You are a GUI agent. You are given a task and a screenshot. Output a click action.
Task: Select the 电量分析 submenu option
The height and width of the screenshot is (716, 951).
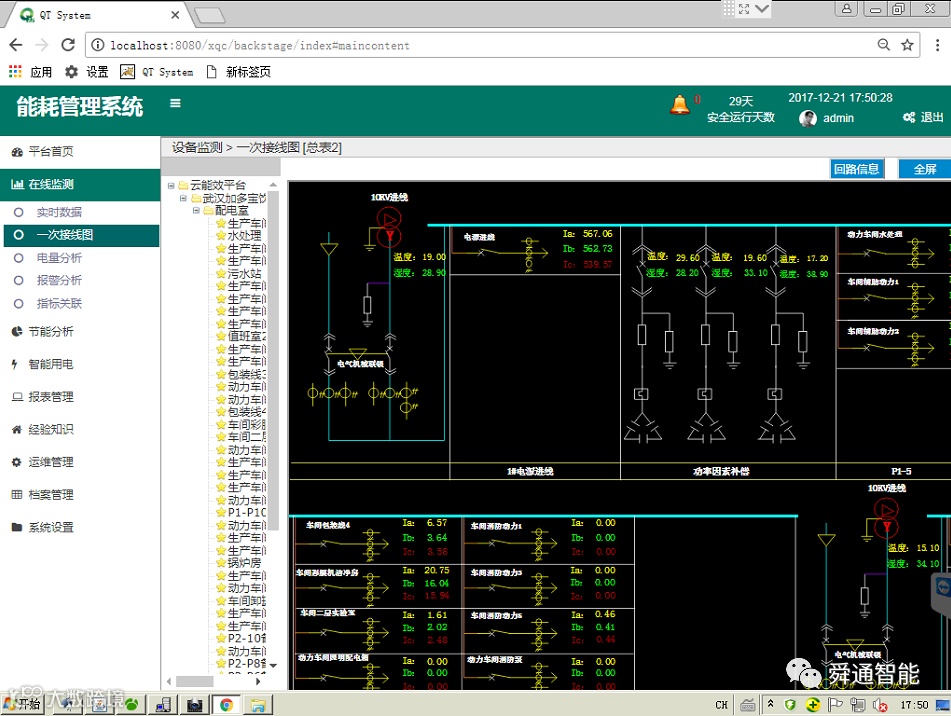coord(59,258)
